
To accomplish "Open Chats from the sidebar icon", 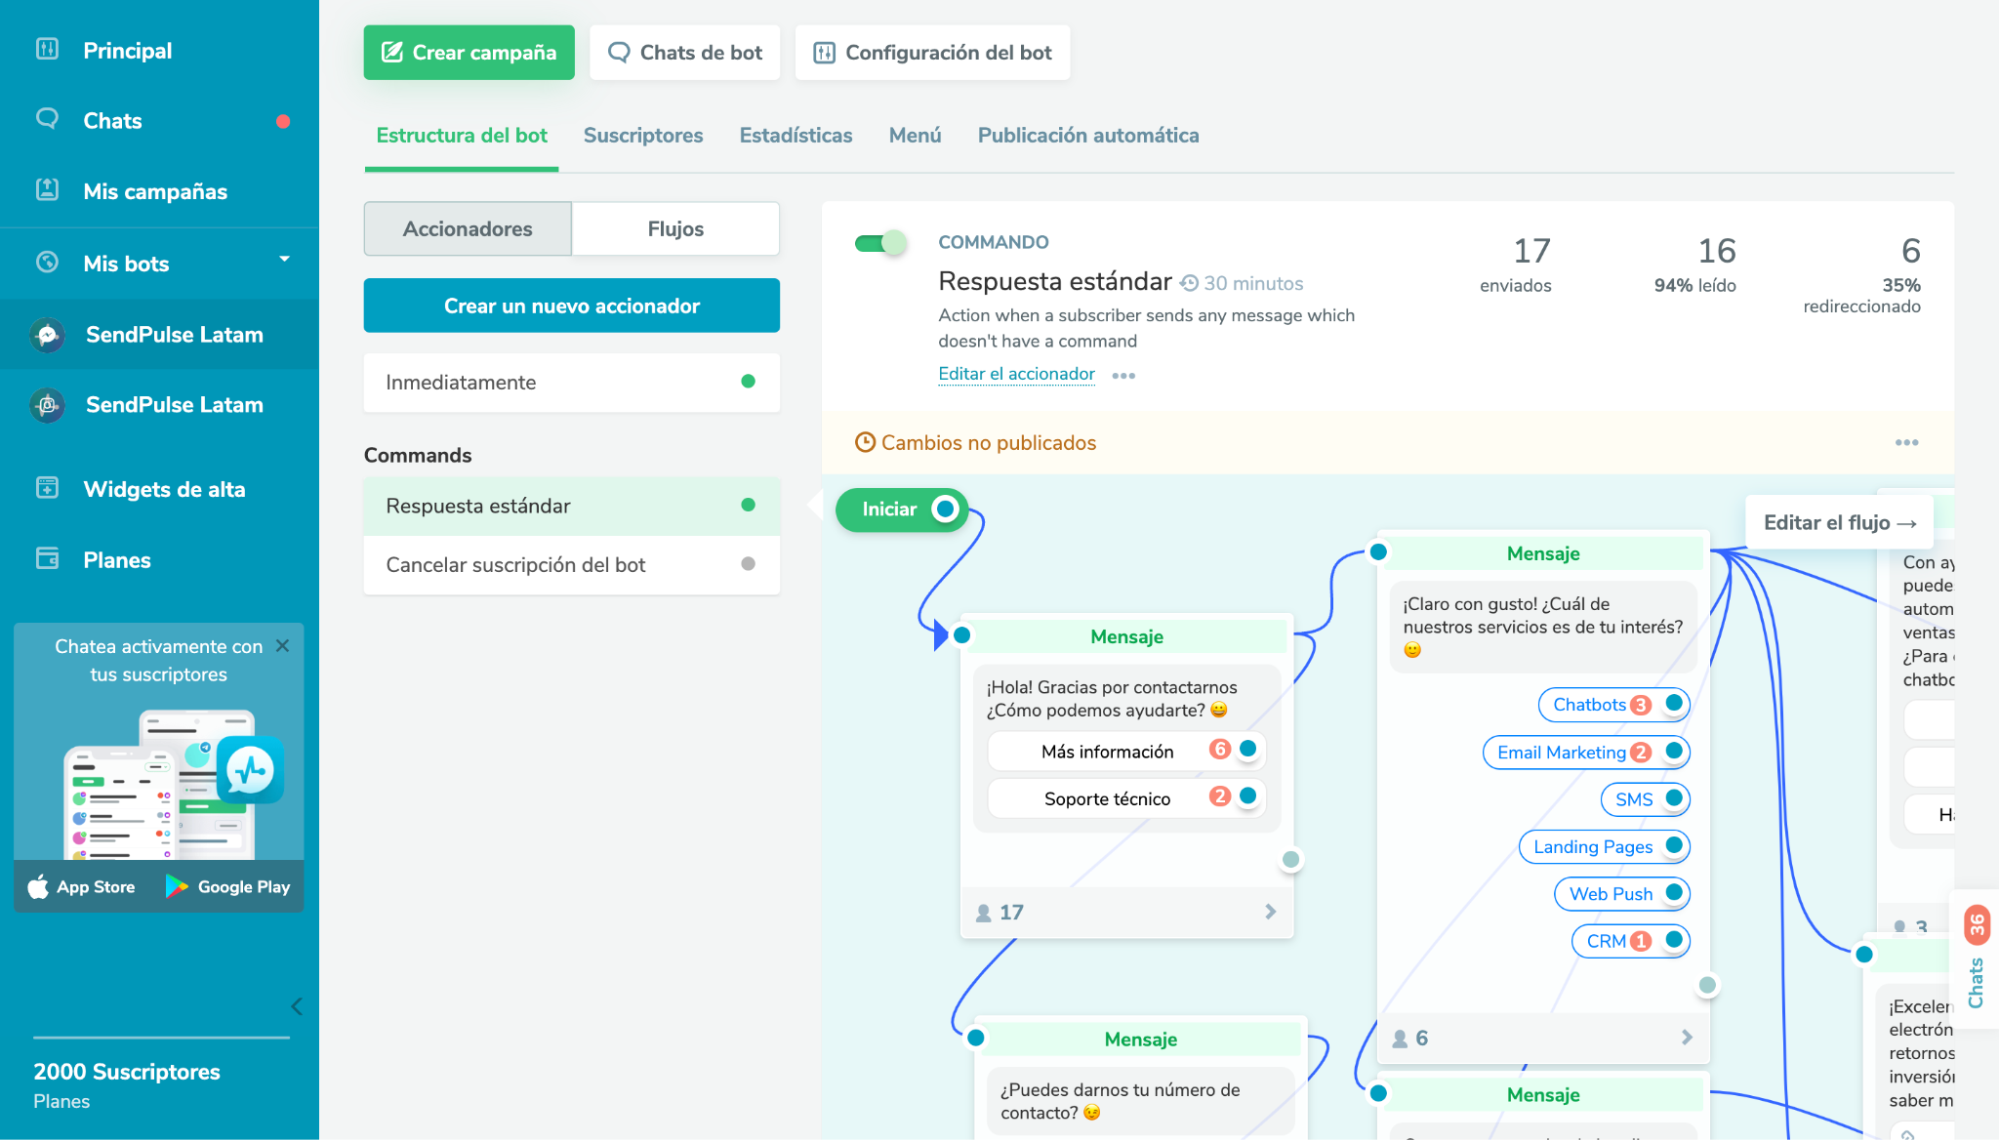I will 47,119.
